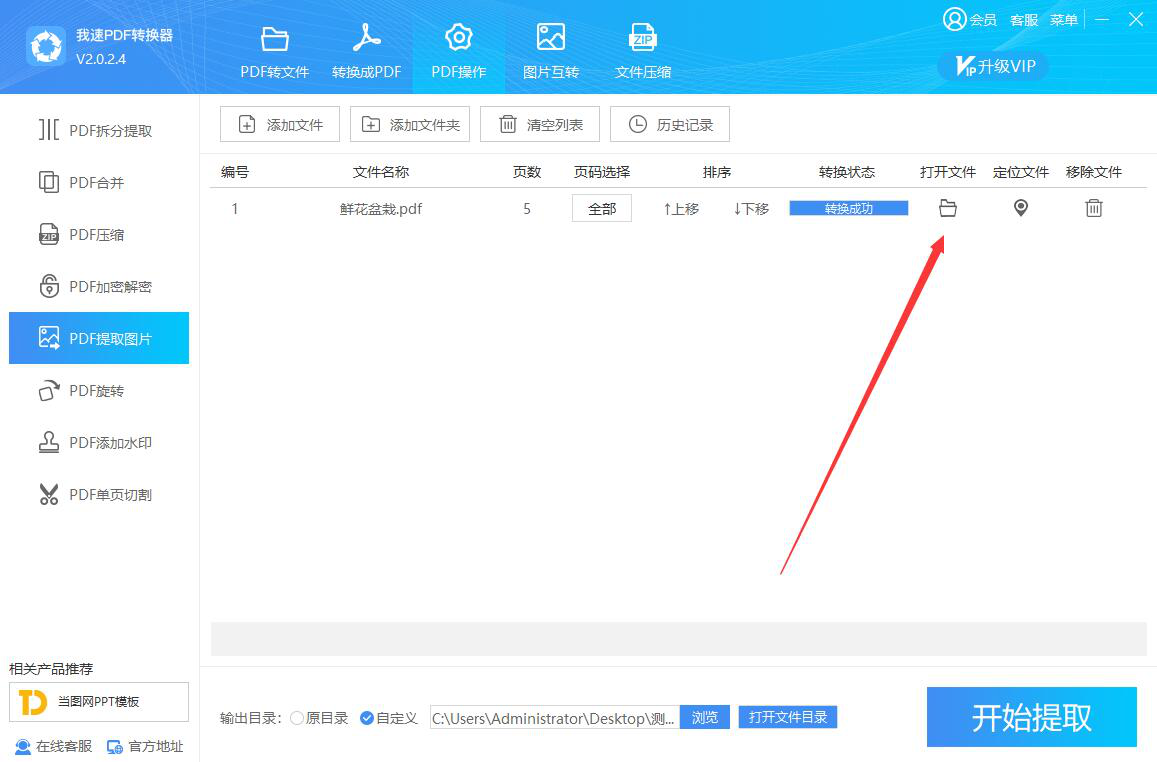Image resolution: width=1157 pixels, height=762 pixels.
Task: Move 鲜花盆栽.pdf up with 上移
Action: click(680, 209)
